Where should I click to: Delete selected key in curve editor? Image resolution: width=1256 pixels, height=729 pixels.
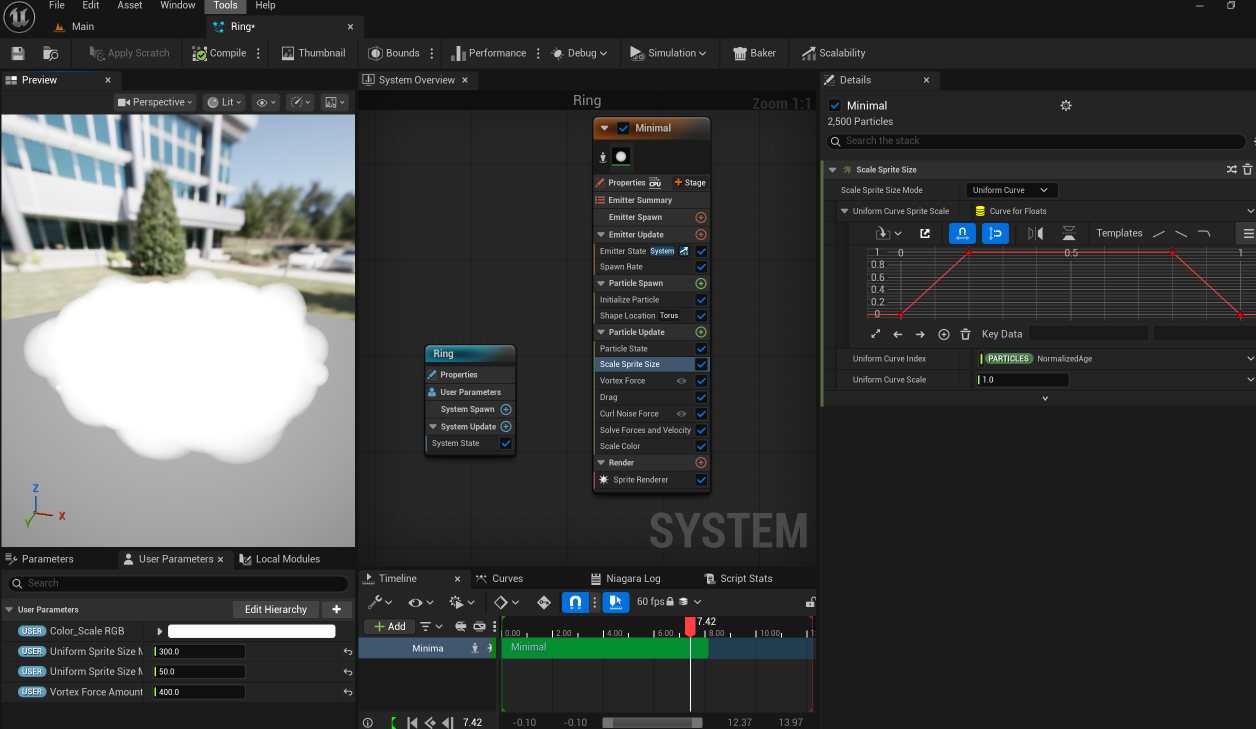pos(965,334)
